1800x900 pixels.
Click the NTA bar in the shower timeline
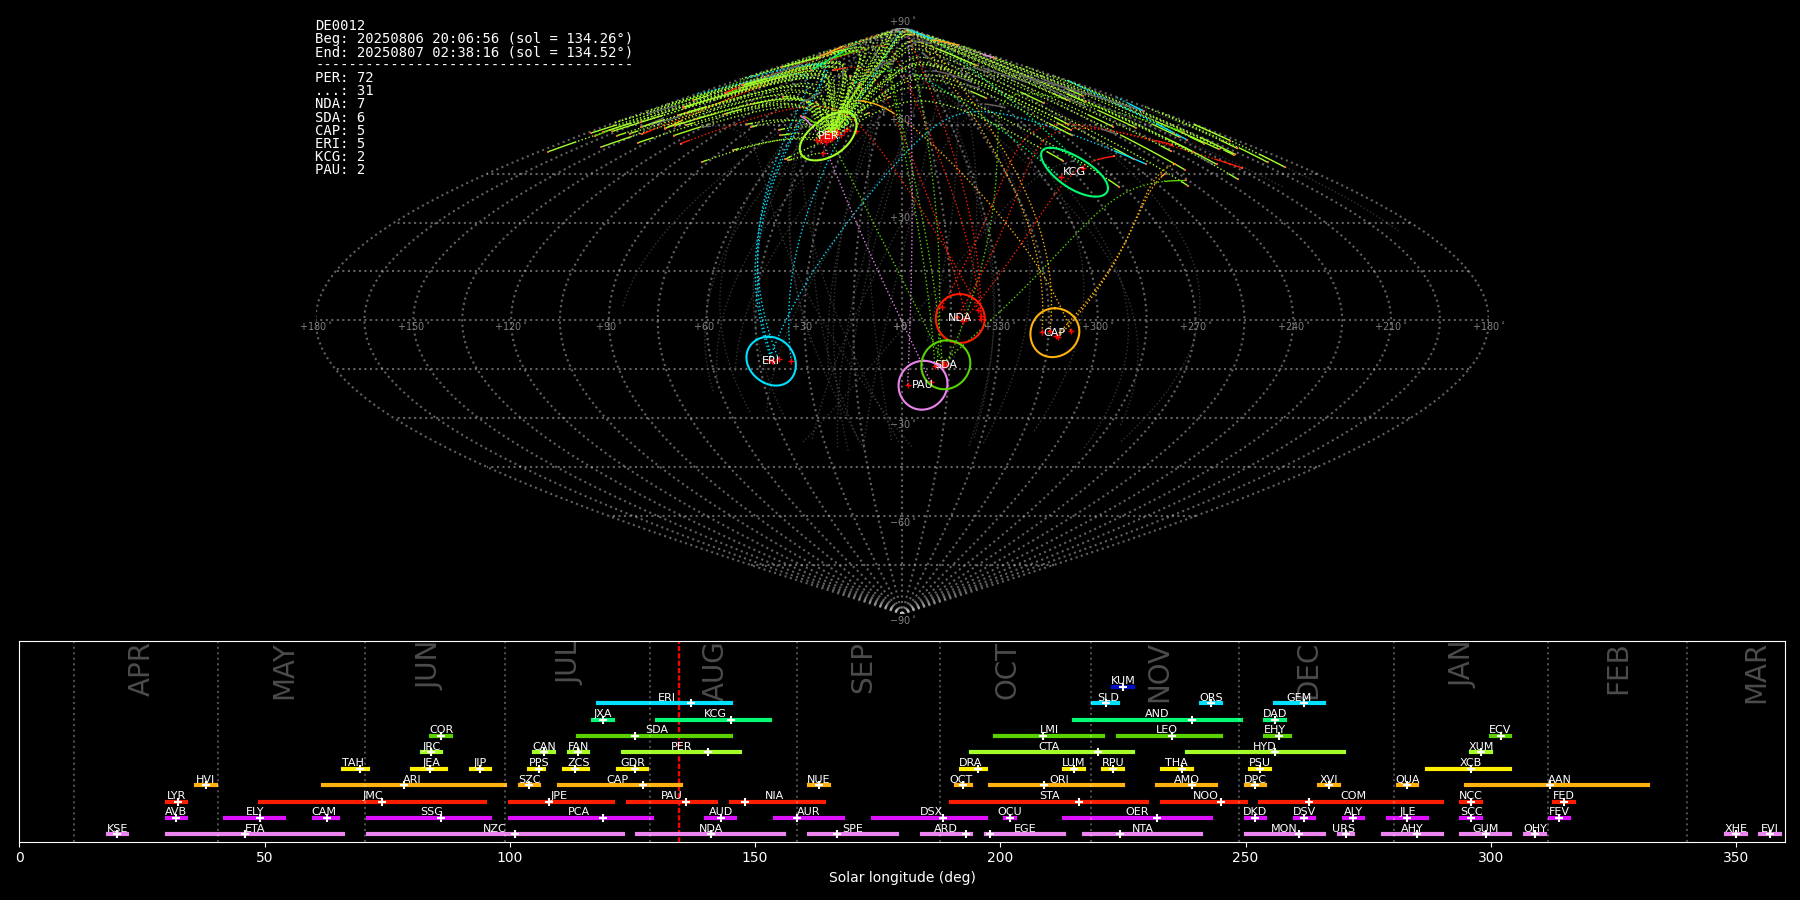[1142, 834]
